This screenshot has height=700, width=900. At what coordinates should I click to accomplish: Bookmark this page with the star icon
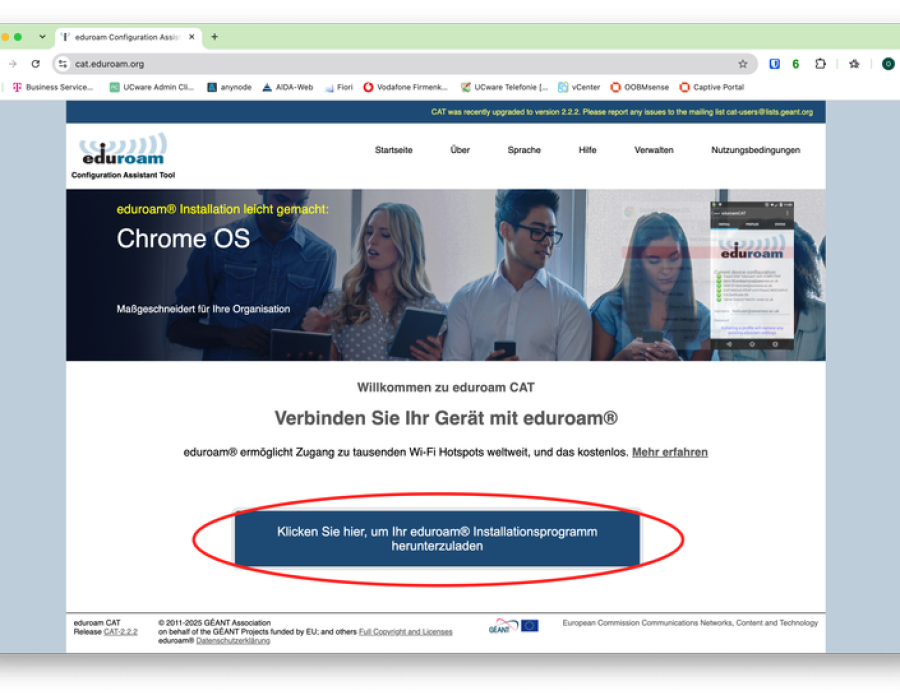pos(743,64)
